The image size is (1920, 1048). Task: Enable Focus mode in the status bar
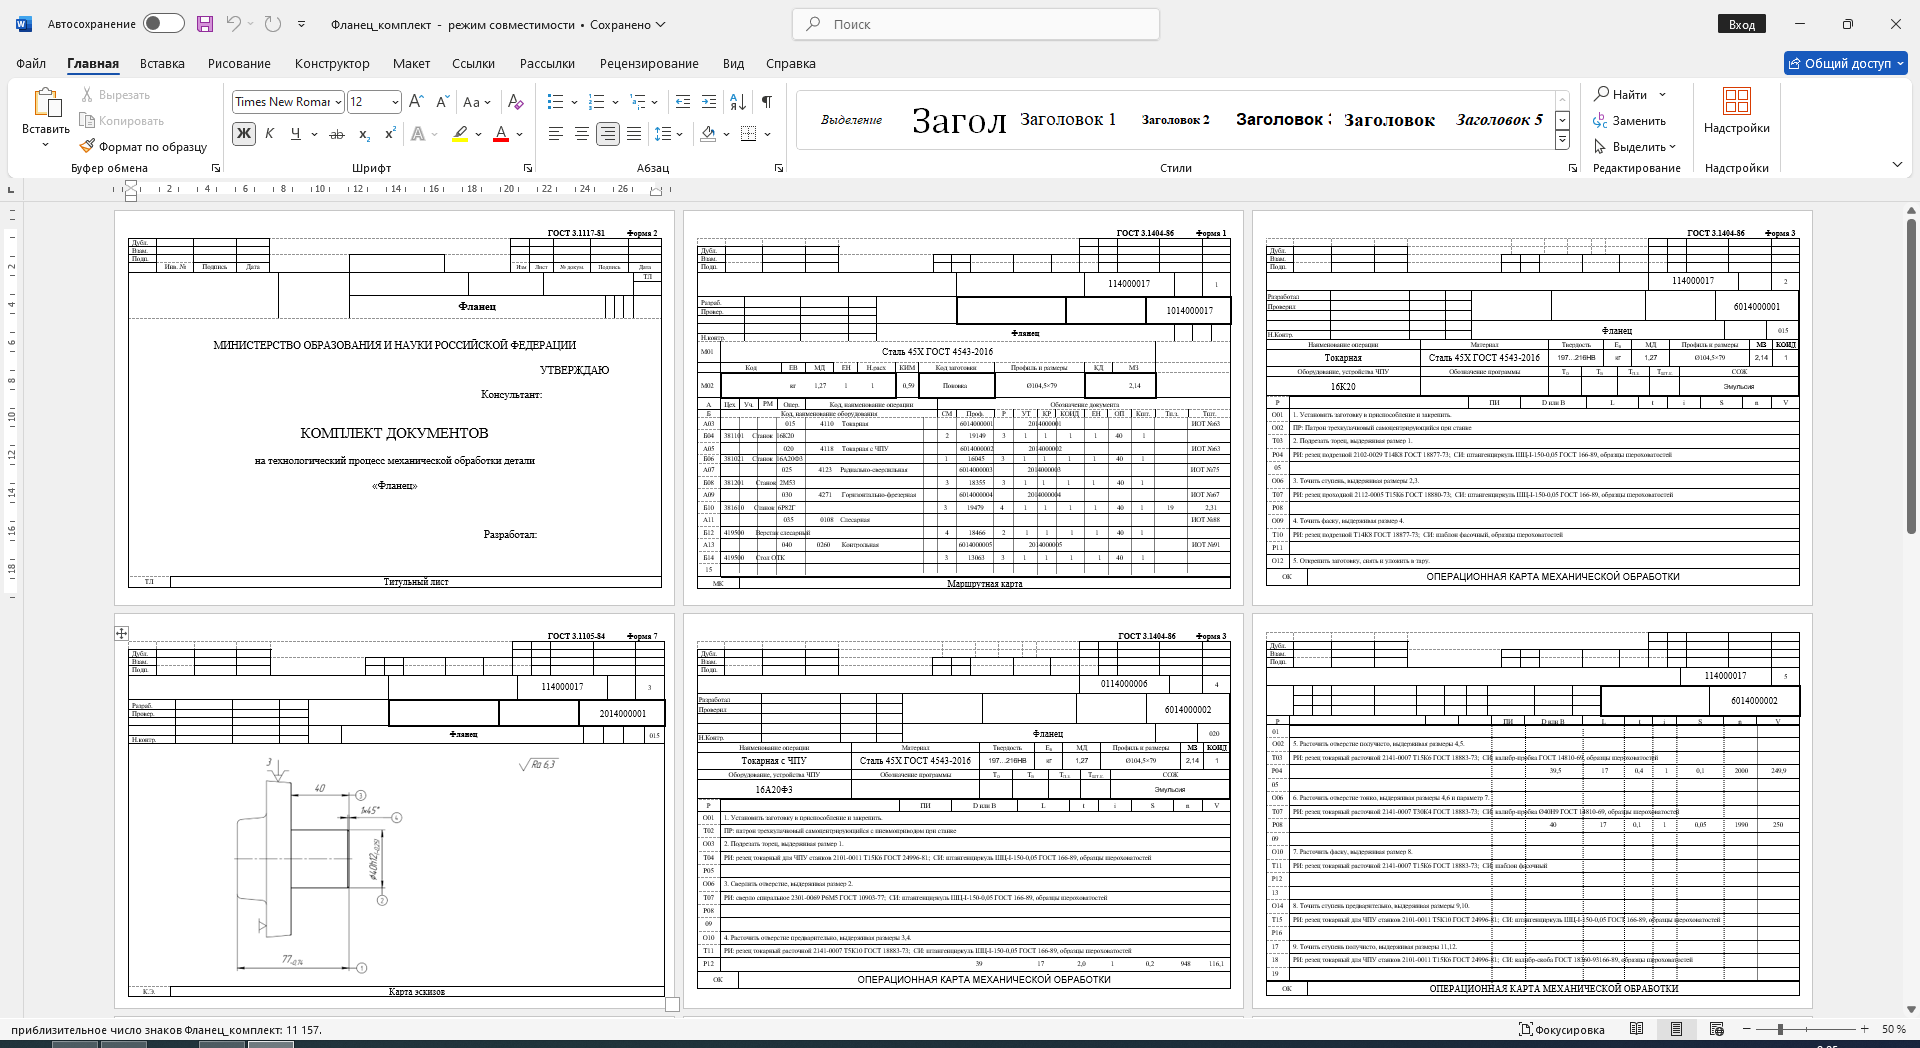tap(1561, 1029)
